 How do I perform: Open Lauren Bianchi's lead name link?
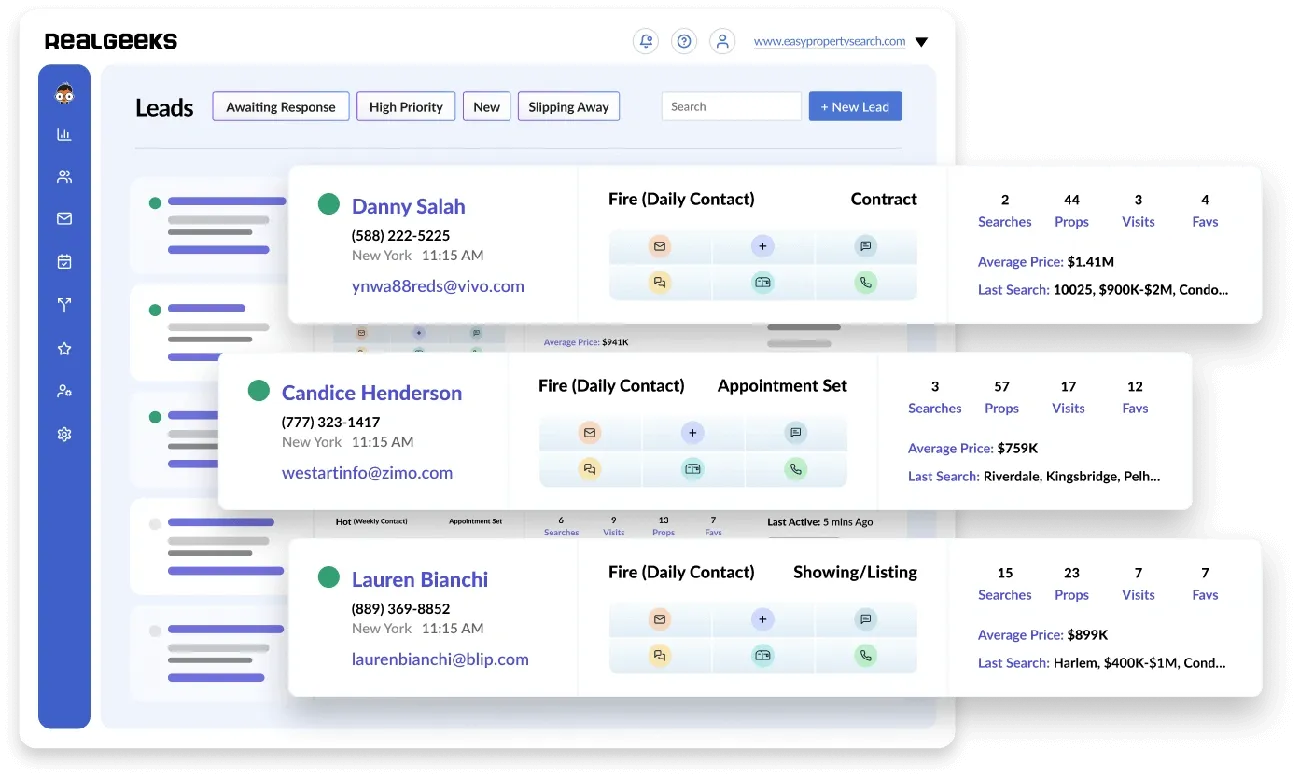coord(420,580)
